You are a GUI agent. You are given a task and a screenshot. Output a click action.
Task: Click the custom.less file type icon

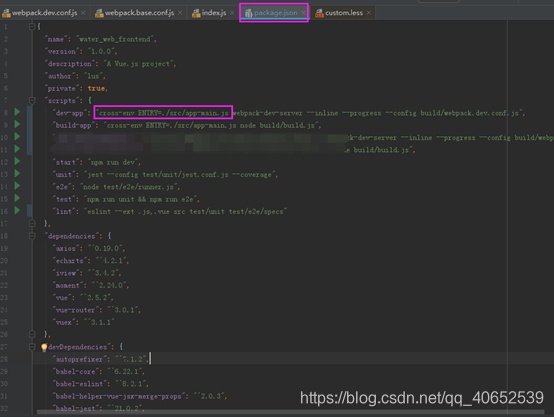[319, 13]
